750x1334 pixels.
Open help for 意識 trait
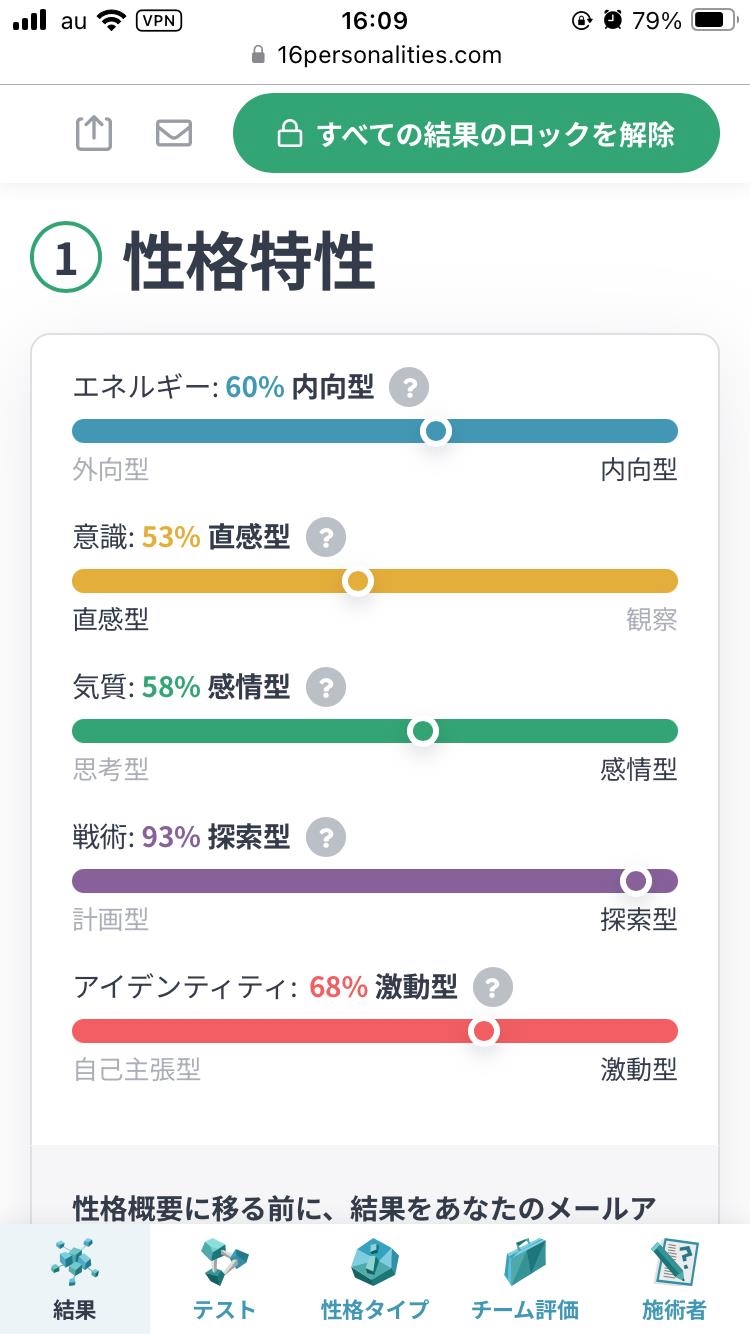[325, 538]
